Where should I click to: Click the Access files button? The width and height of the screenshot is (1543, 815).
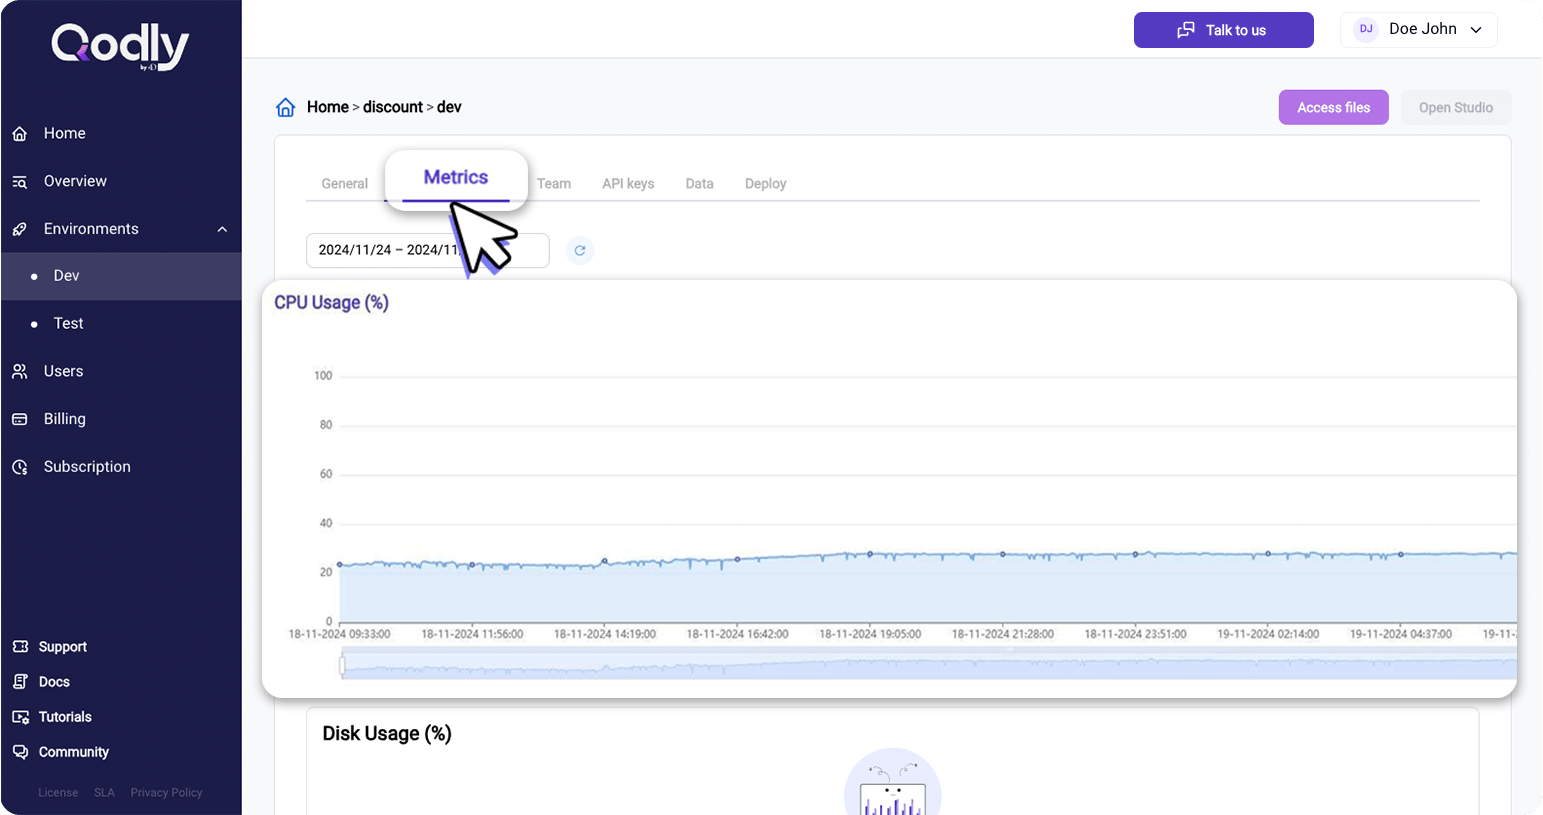pyautogui.click(x=1333, y=108)
